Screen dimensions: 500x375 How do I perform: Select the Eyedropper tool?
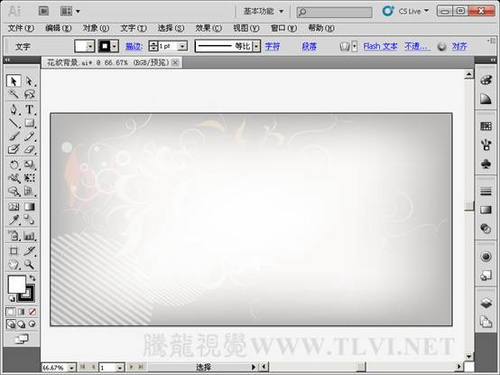[x=13, y=220]
